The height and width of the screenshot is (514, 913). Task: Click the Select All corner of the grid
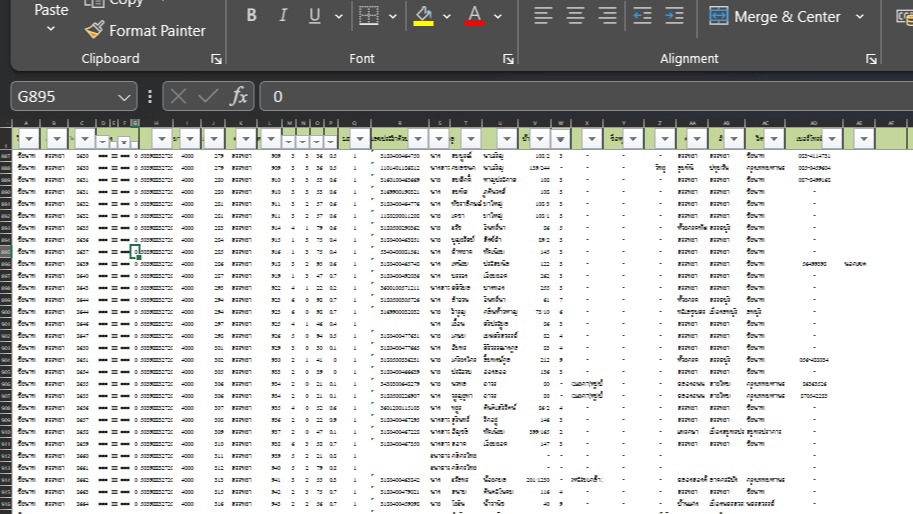click(6, 123)
